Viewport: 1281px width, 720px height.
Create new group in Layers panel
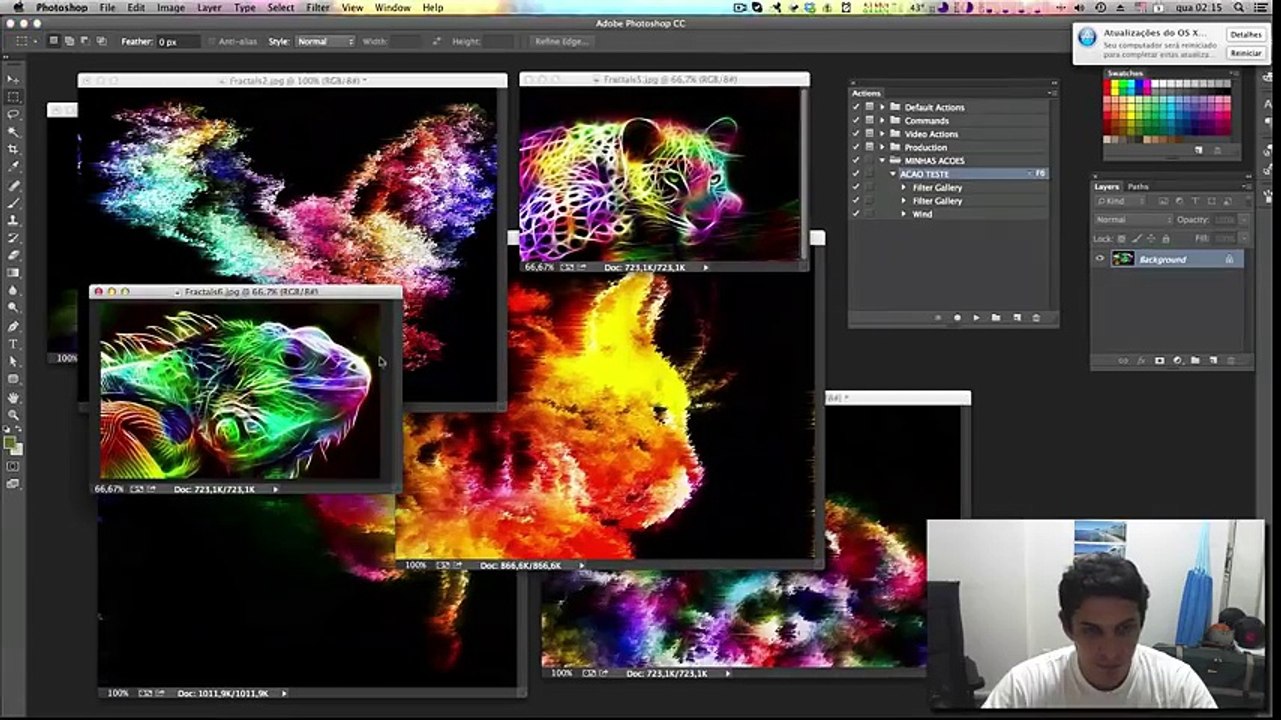point(1195,360)
